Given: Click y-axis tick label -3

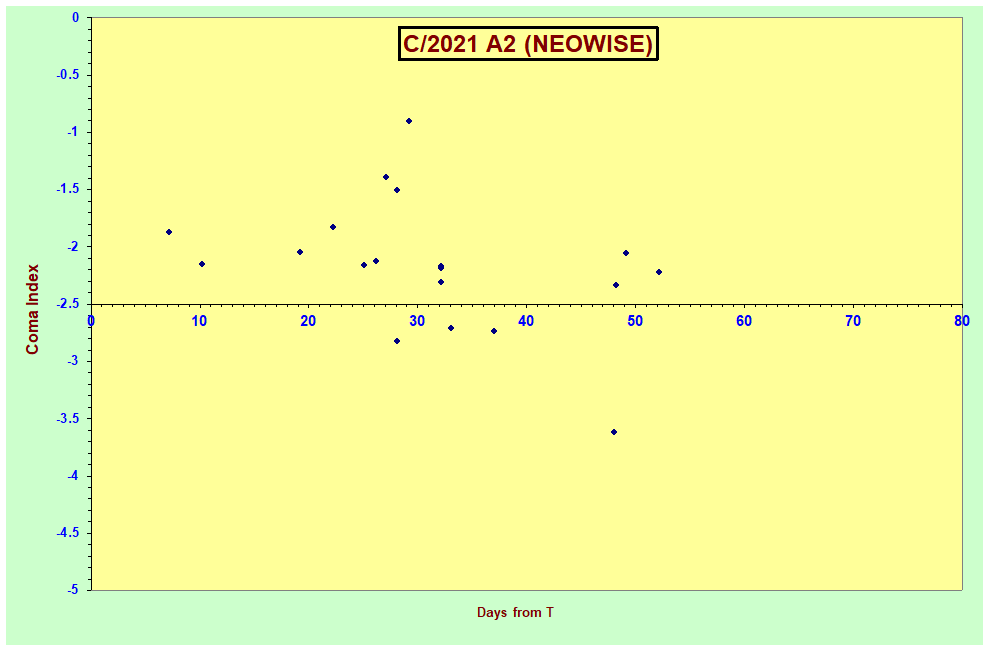Looking at the screenshot, I should [73, 361].
